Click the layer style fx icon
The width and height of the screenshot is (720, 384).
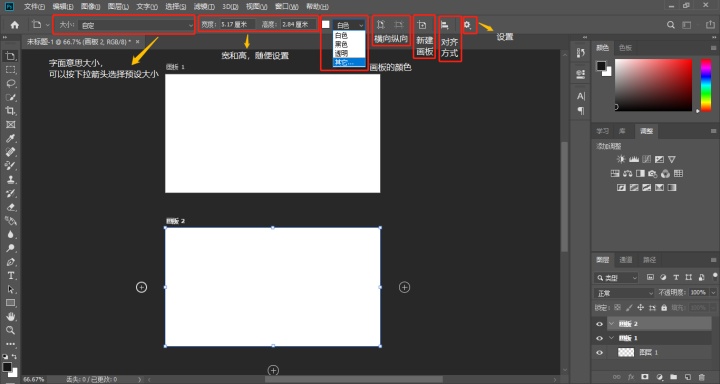631,377
